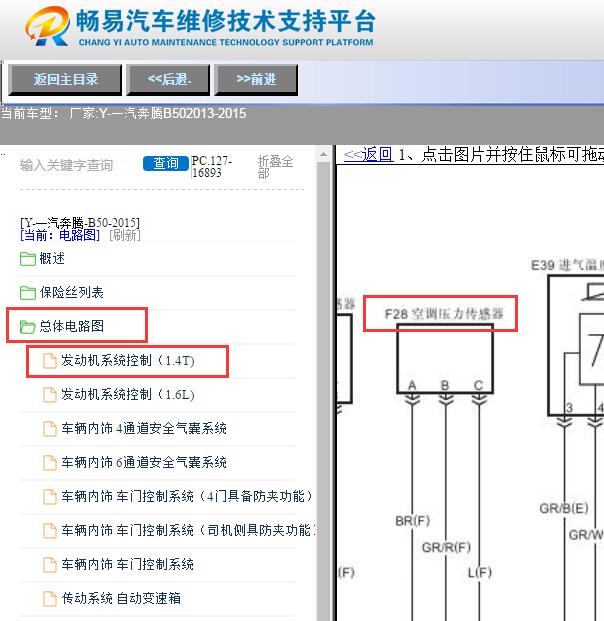Click the document icon for 4通道安全气囊系统
The width and height of the screenshot is (604, 621).
click(50, 429)
